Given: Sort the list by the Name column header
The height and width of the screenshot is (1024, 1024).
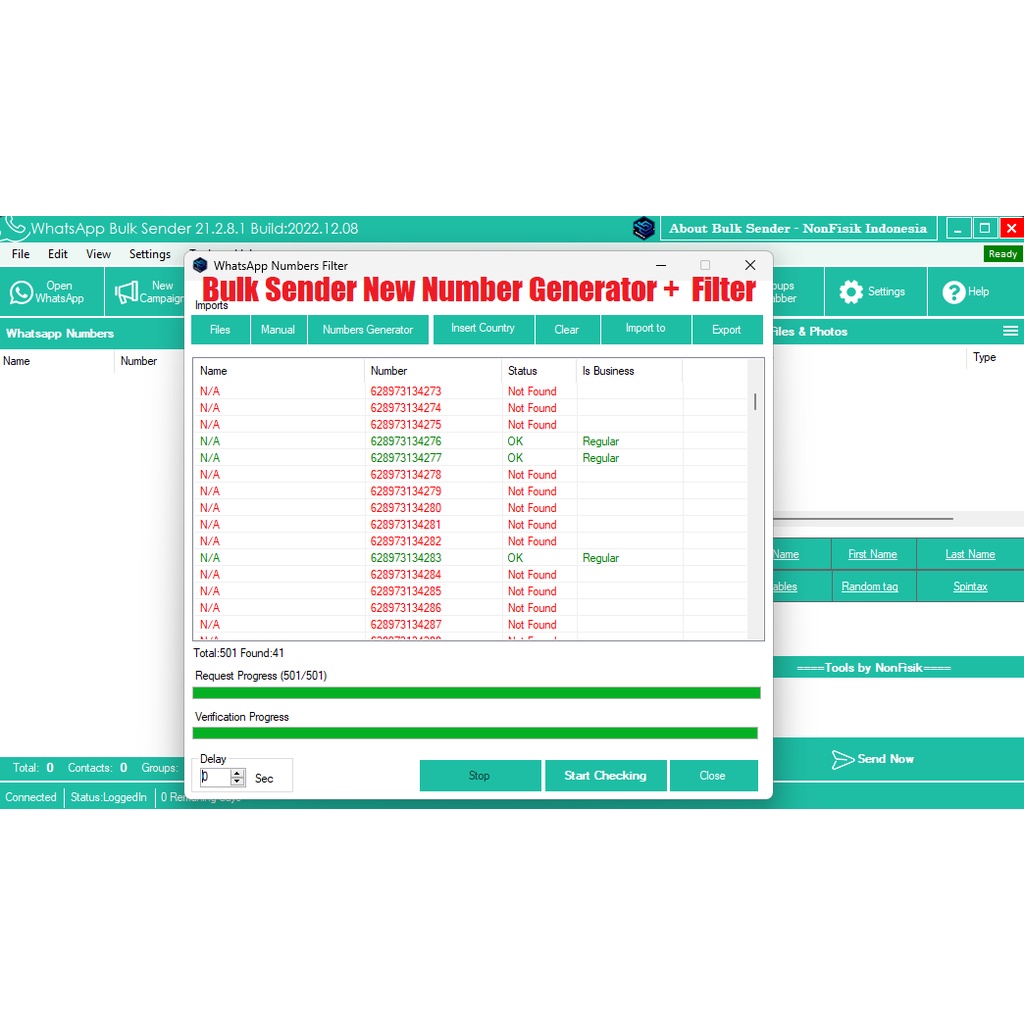Looking at the screenshot, I should pos(279,371).
